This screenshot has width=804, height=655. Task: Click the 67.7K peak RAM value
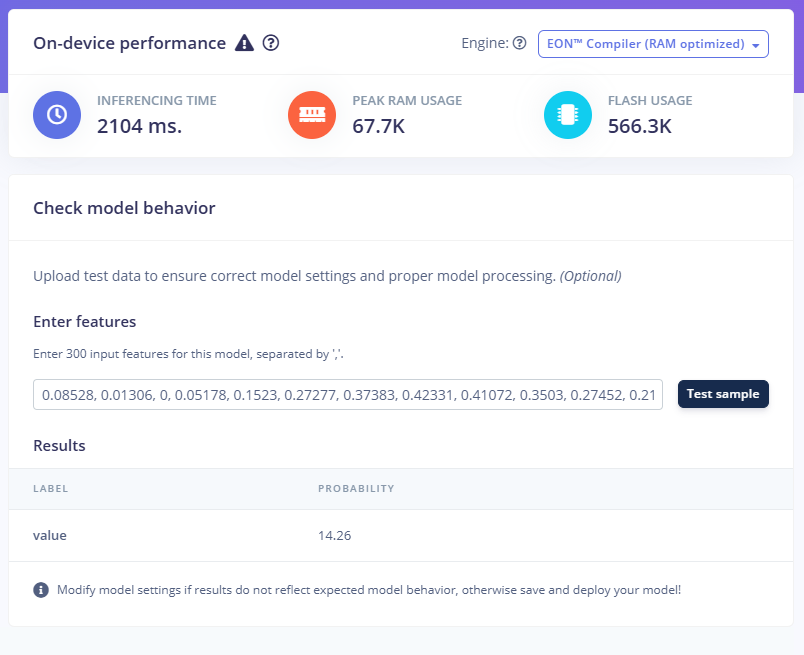(378, 126)
